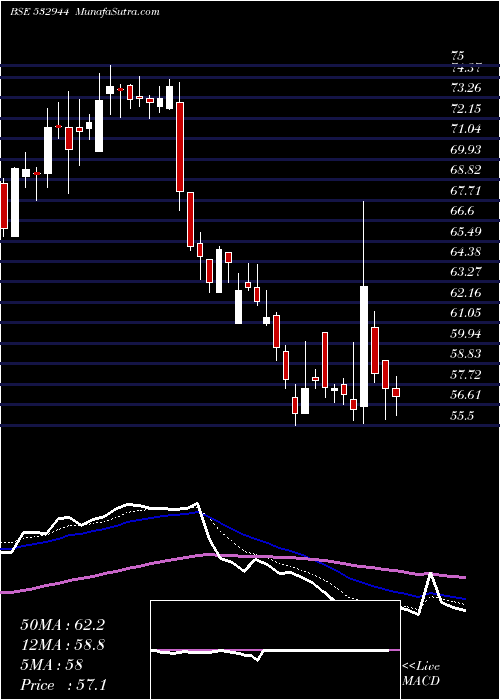Click the 59.94 price axis label
This screenshot has height=700, width=500.
(x=466, y=333)
